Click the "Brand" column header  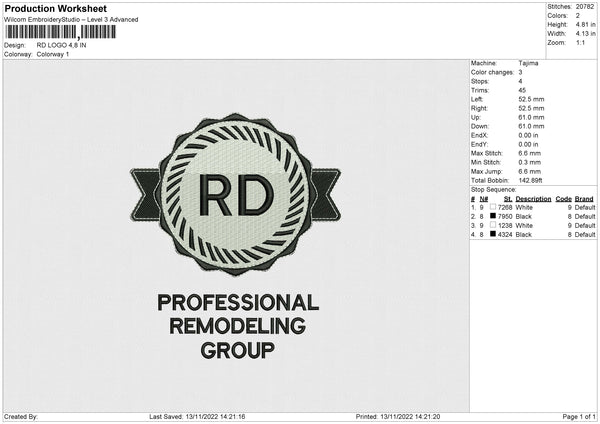[x=584, y=199]
